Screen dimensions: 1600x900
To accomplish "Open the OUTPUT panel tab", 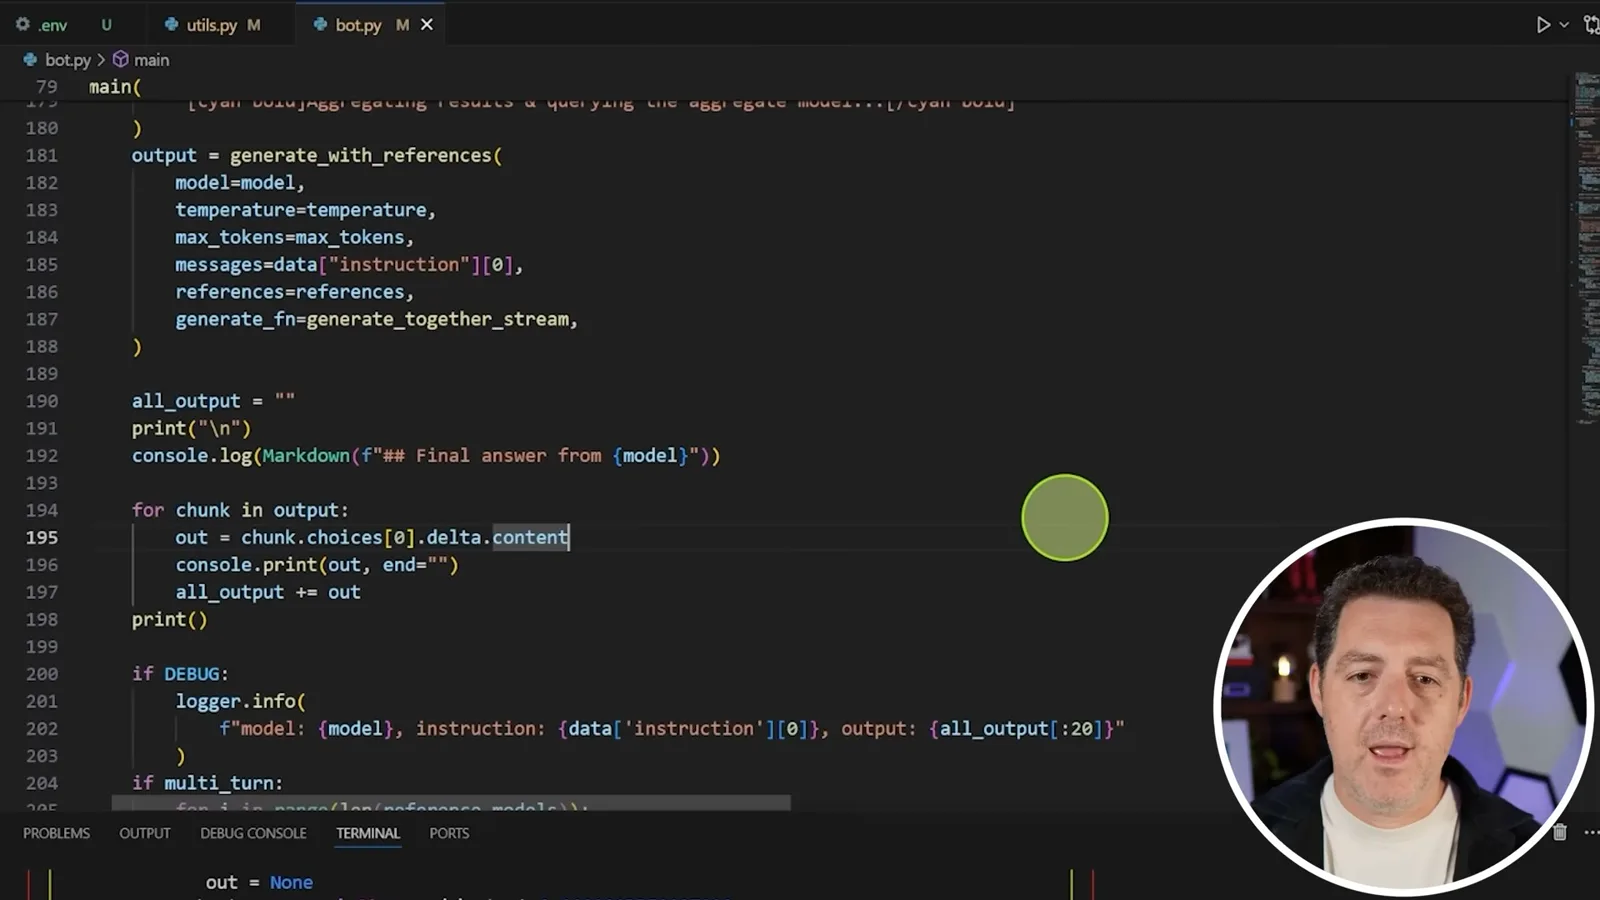I will pyautogui.click(x=145, y=833).
